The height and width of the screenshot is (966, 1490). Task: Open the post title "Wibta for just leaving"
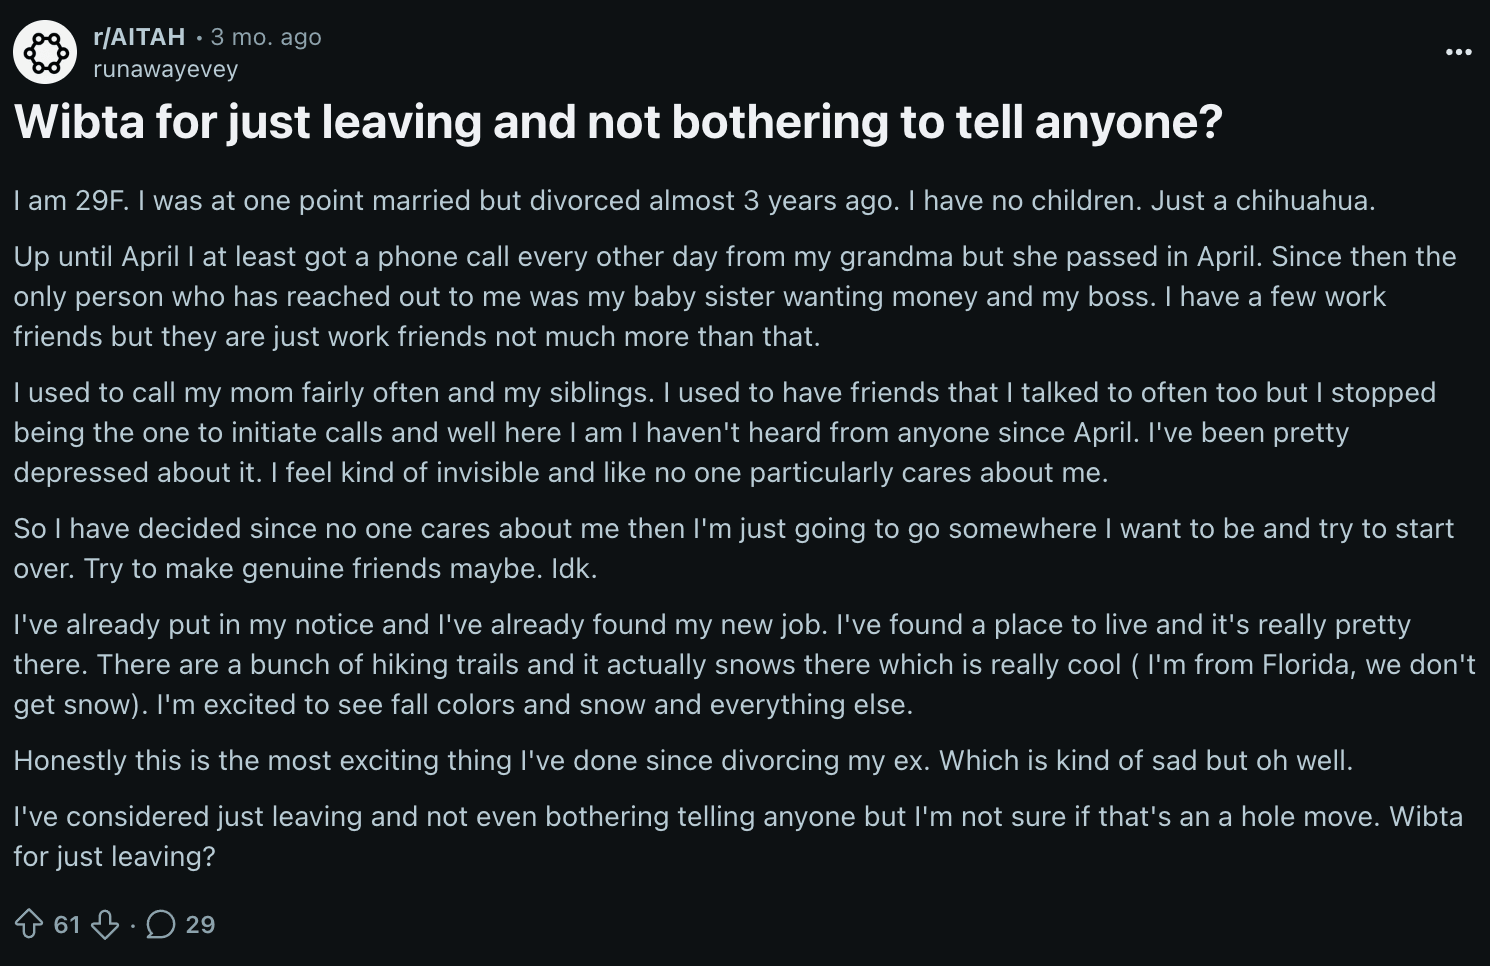click(x=618, y=121)
